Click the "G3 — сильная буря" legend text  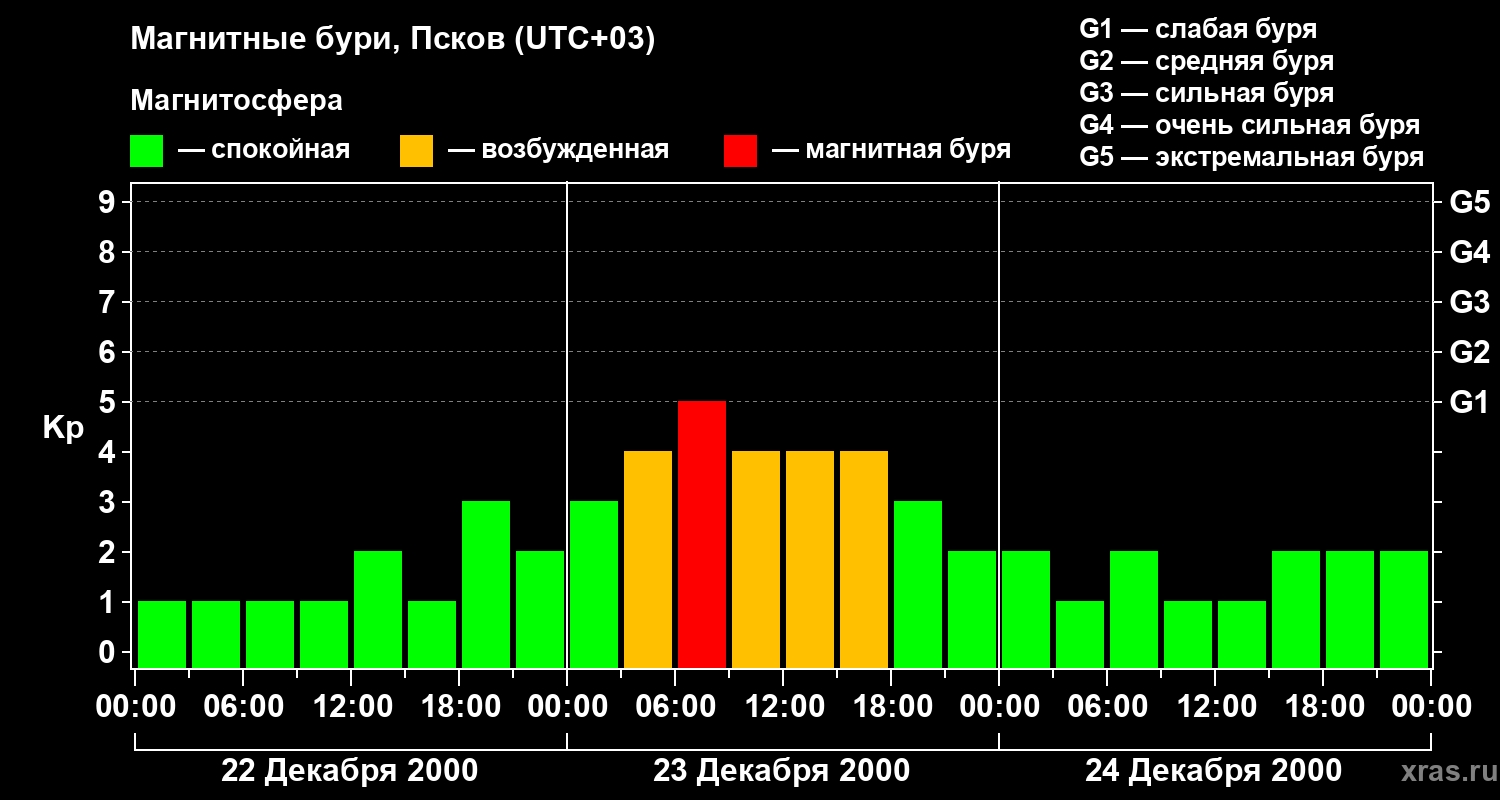coord(1206,93)
